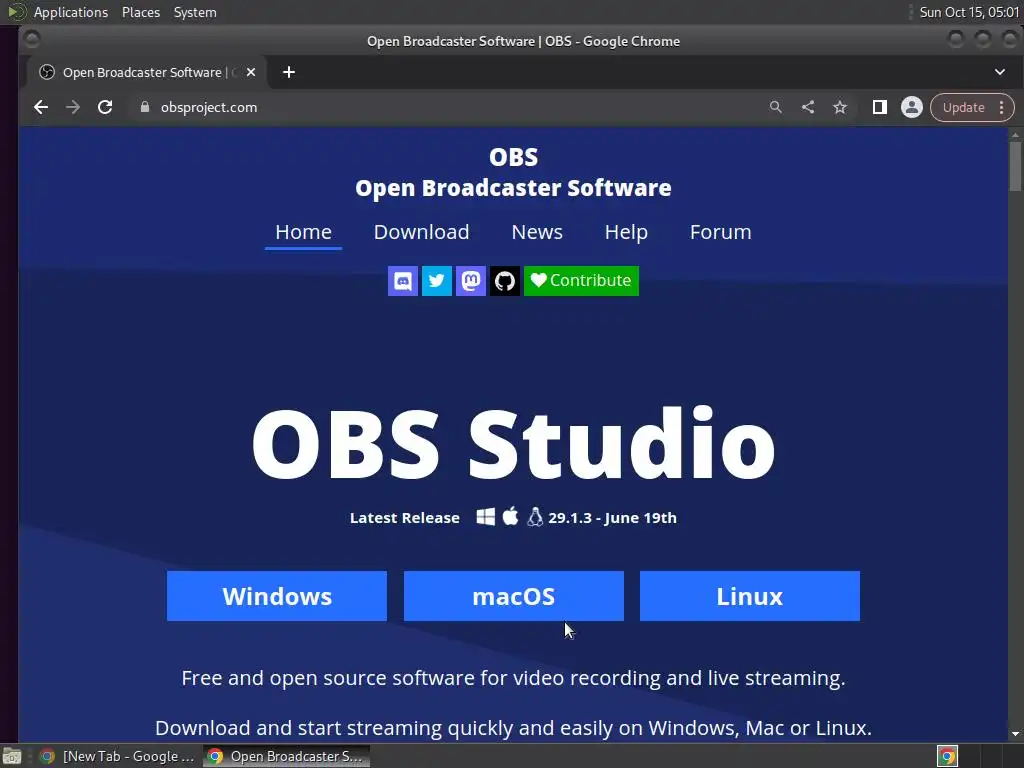Reload the obsproject.com page
This screenshot has height=768, width=1024.
[105, 107]
